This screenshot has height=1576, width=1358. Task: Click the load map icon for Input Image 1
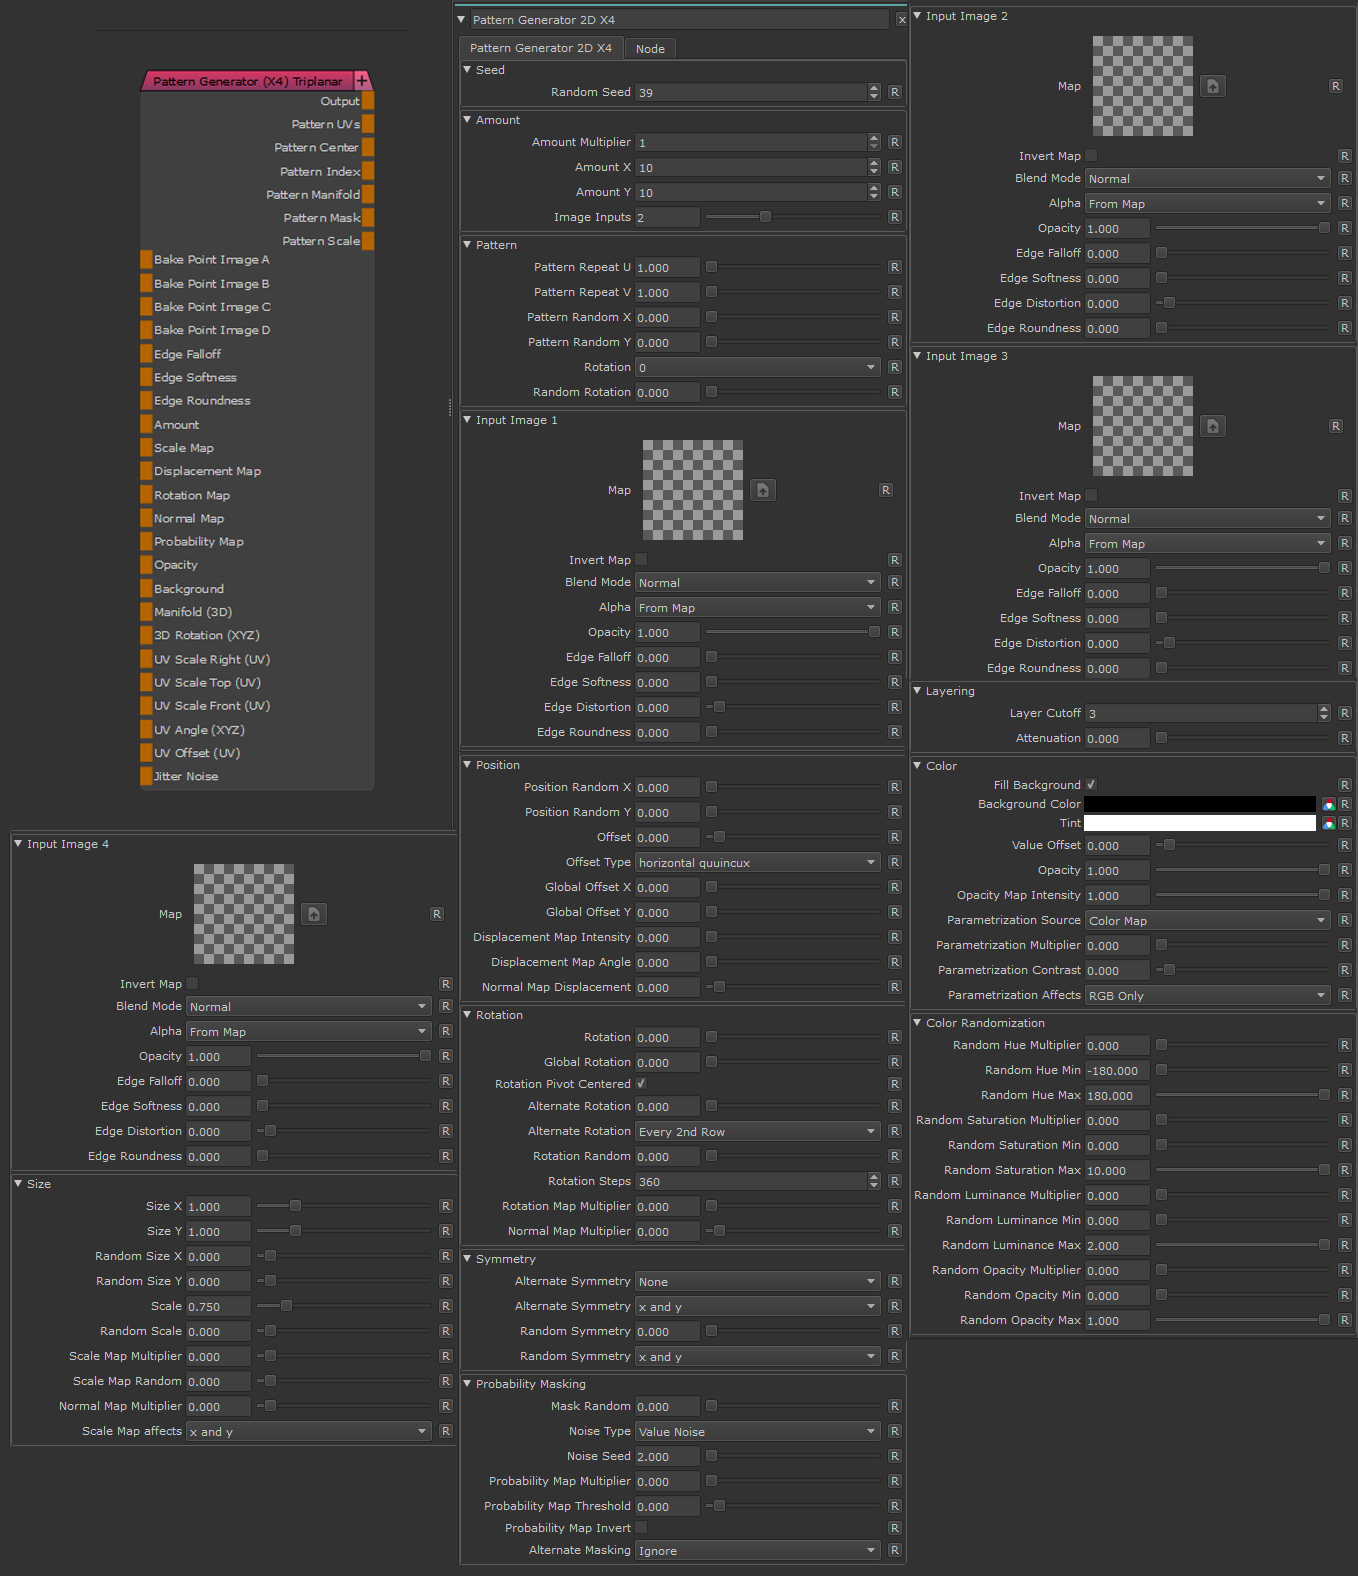point(763,490)
